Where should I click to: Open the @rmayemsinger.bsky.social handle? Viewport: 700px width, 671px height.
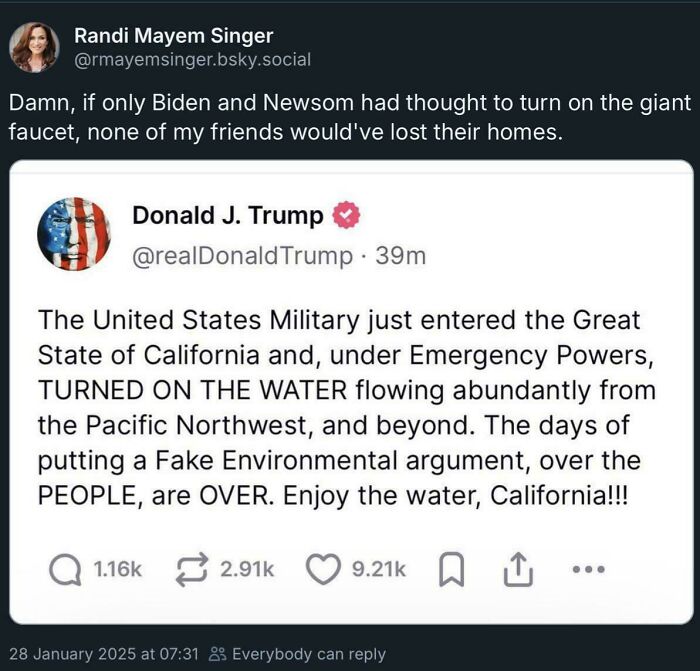click(x=192, y=59)
